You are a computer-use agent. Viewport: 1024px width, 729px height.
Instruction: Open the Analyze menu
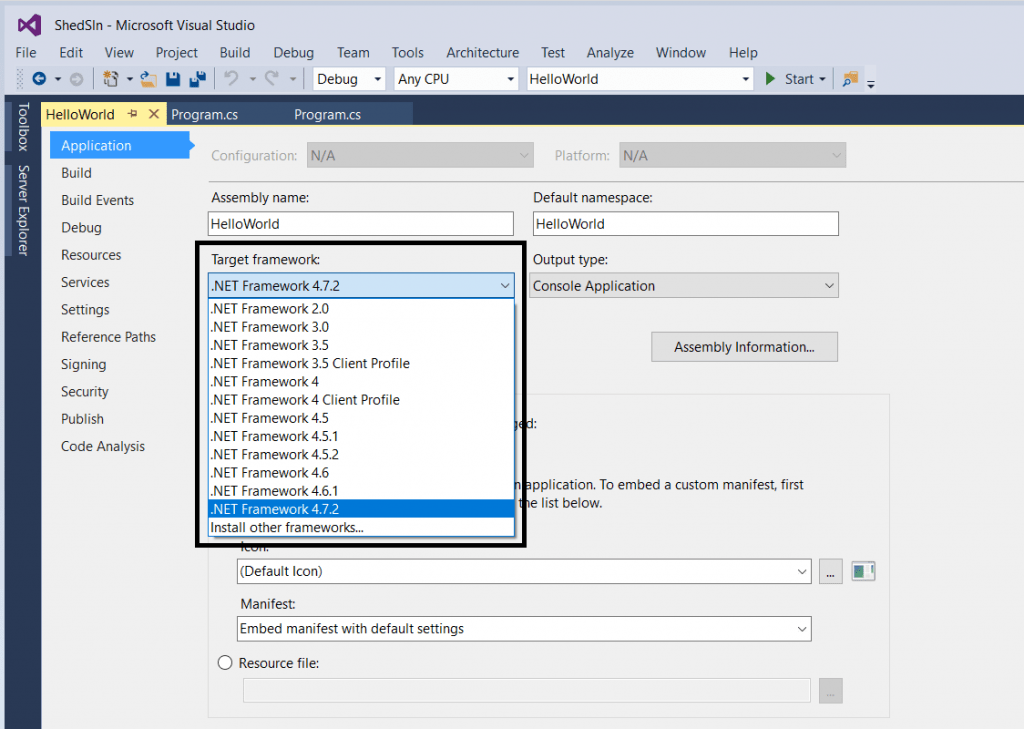click(610, 52)
